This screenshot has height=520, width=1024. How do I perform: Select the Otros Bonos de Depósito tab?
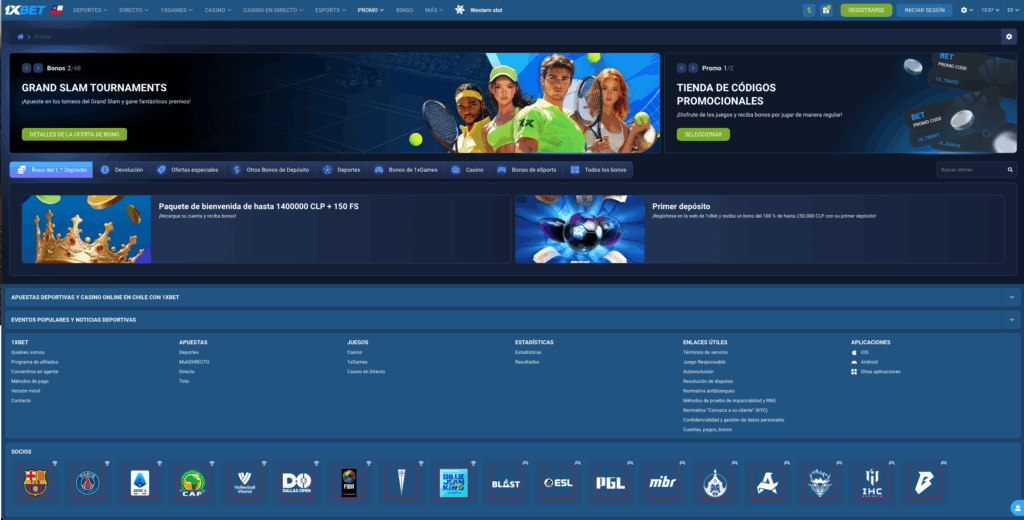point(271,170)
